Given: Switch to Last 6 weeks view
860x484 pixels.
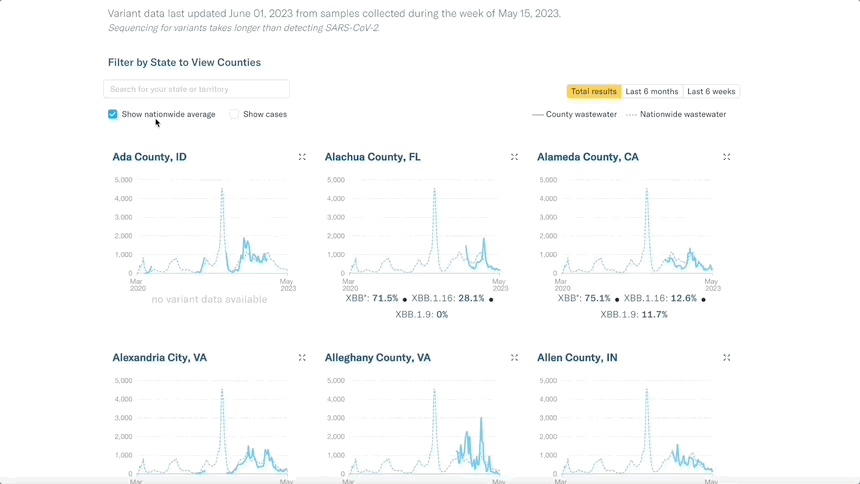Looking at the screenshot, I should [711, 92].
